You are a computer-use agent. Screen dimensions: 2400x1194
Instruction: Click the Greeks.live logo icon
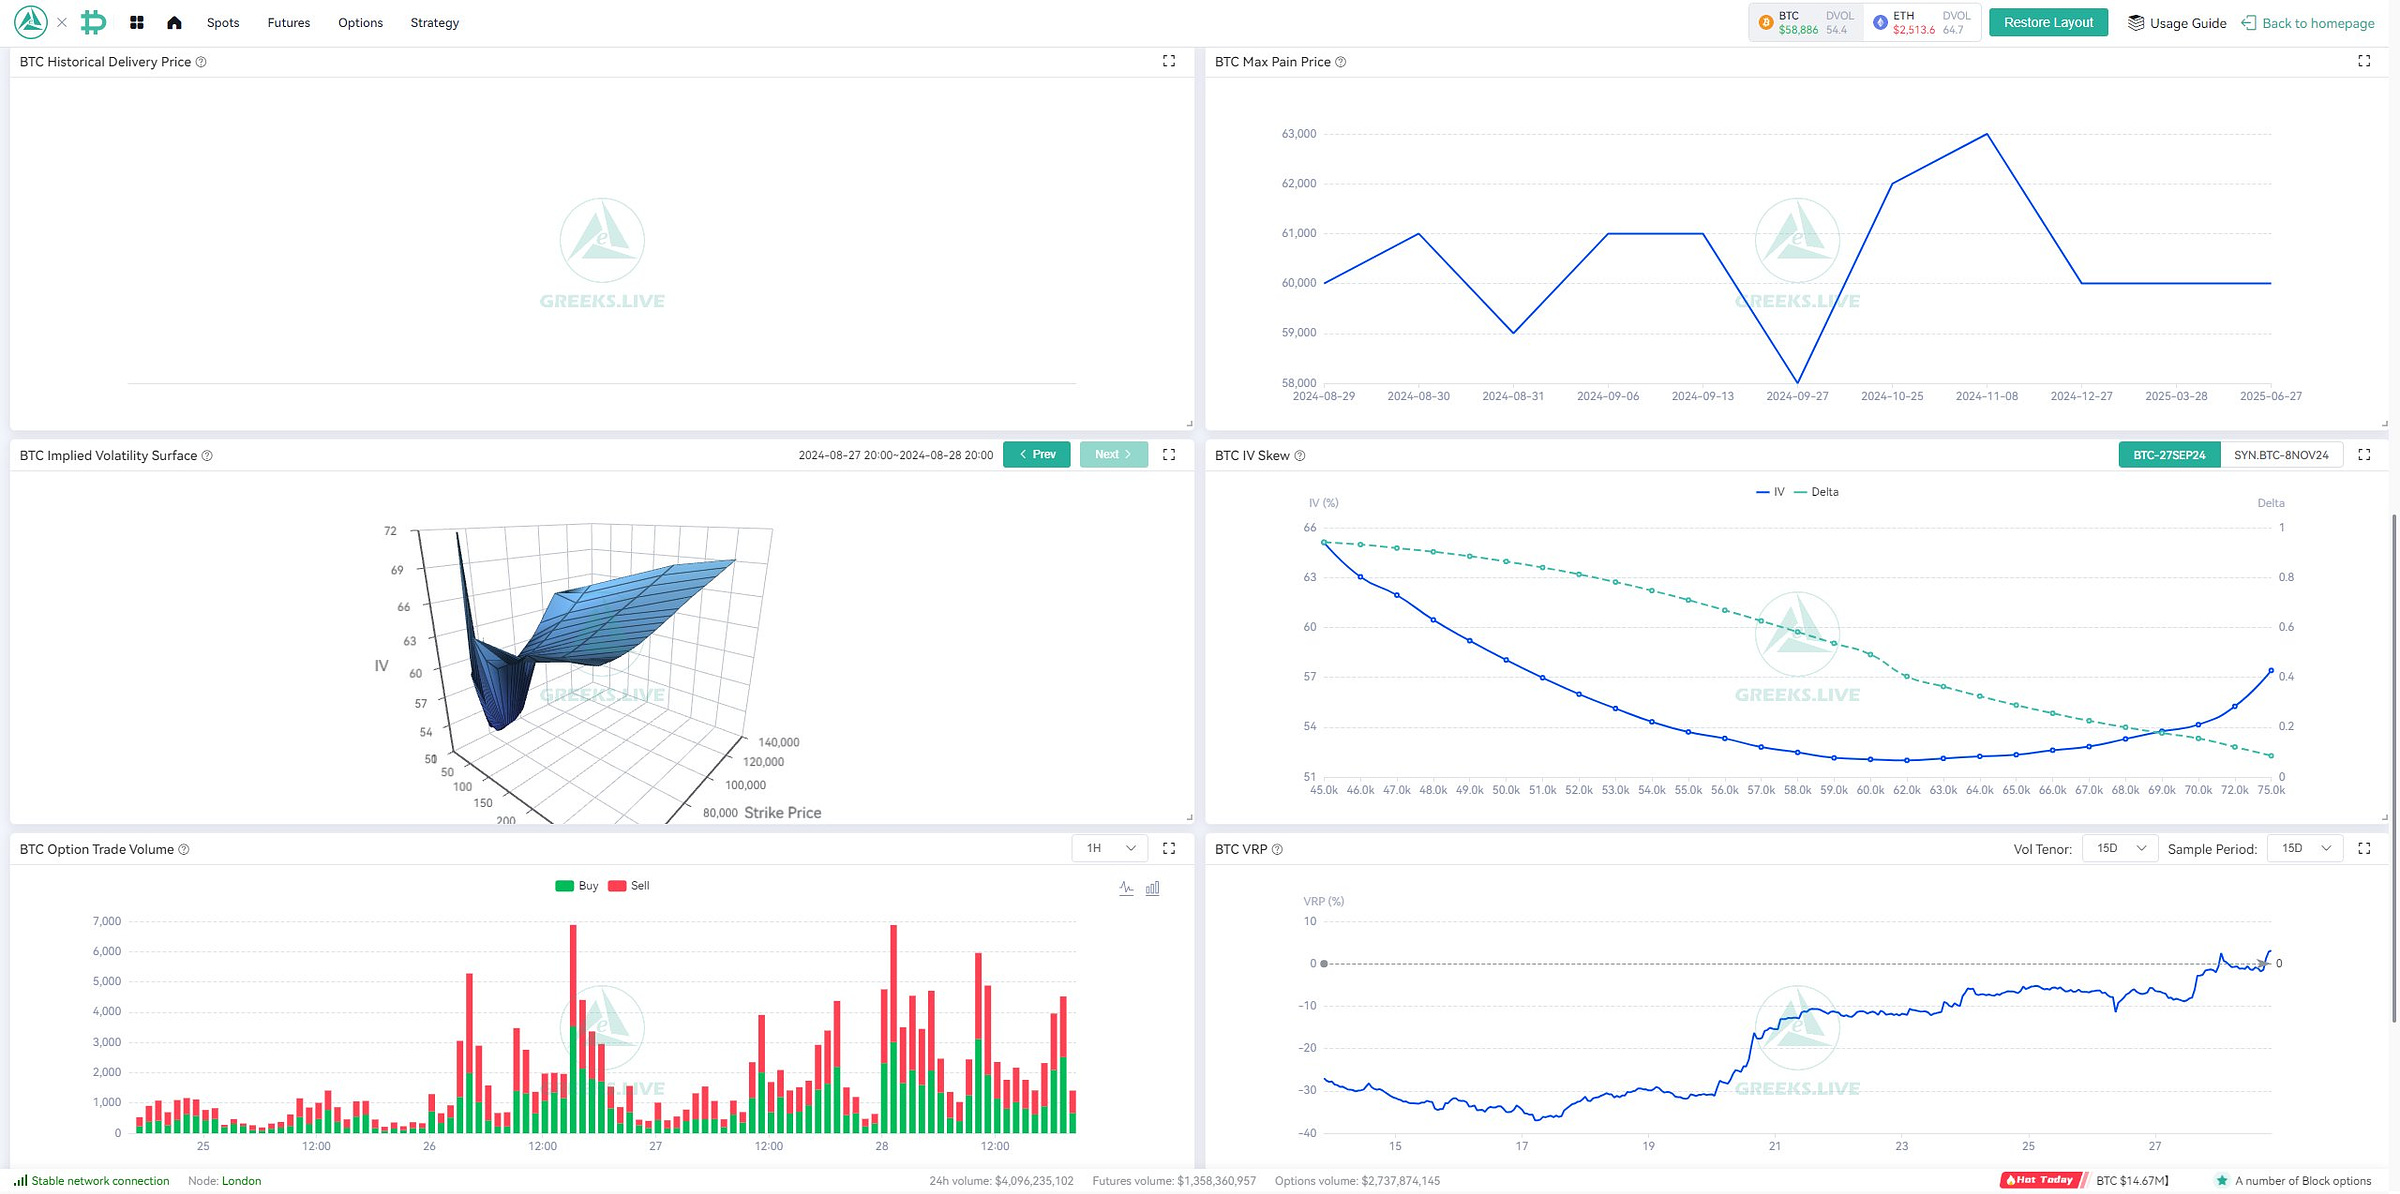[x=31, y=22]
